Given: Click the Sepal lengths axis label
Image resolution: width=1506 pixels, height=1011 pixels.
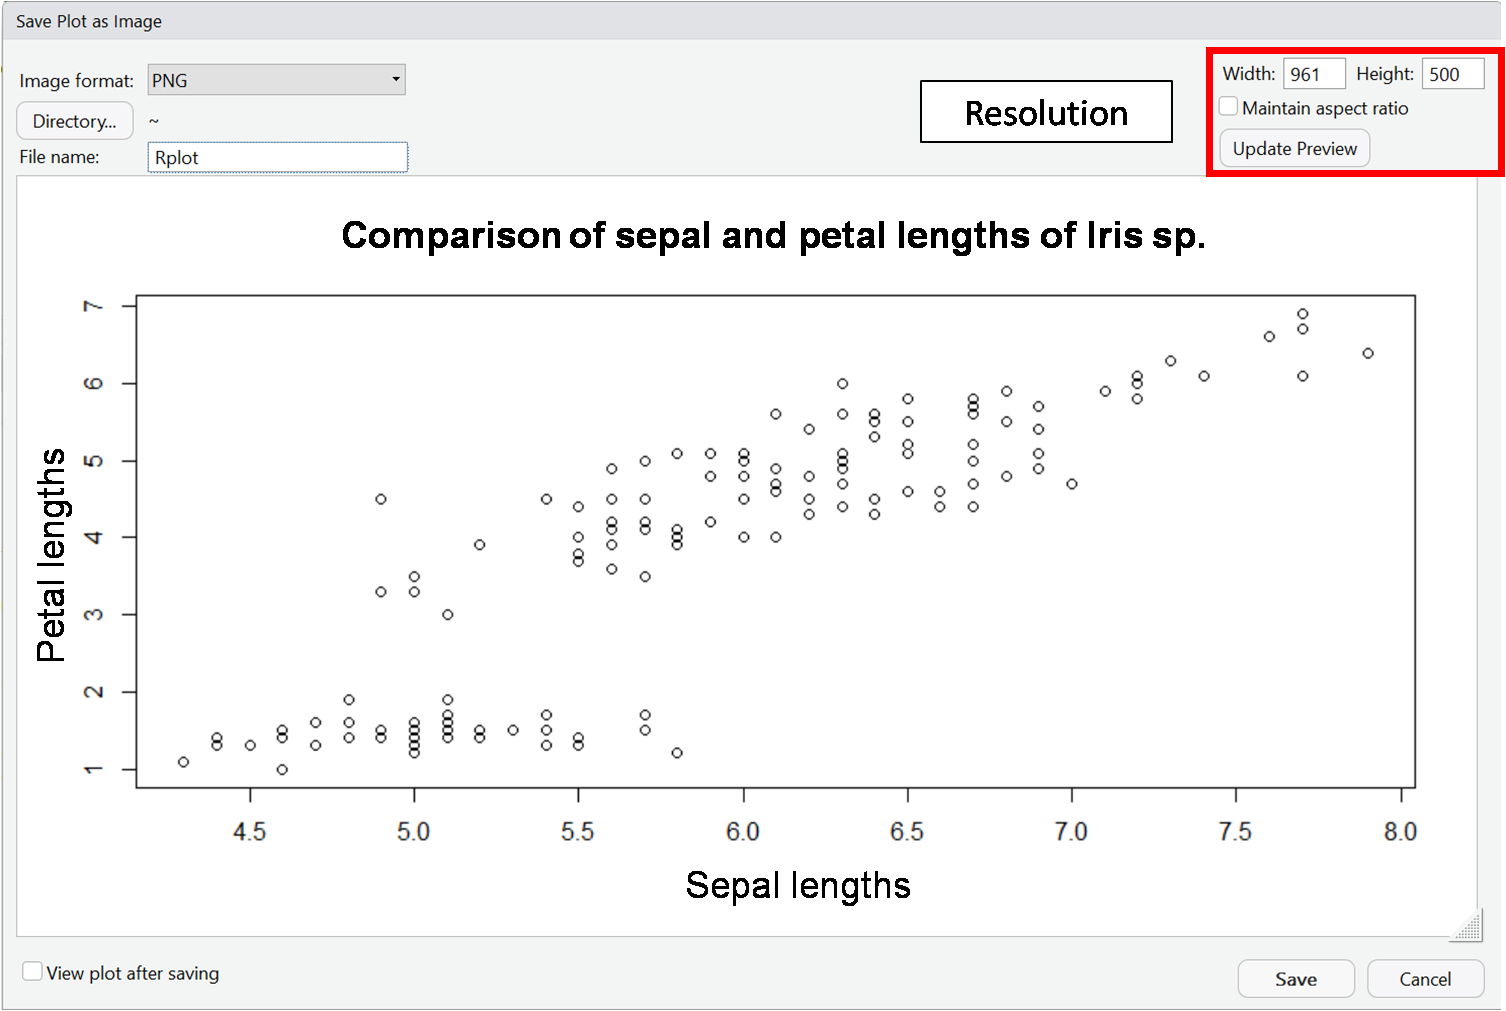Looking at the screenshot, I should pos(798,886).
